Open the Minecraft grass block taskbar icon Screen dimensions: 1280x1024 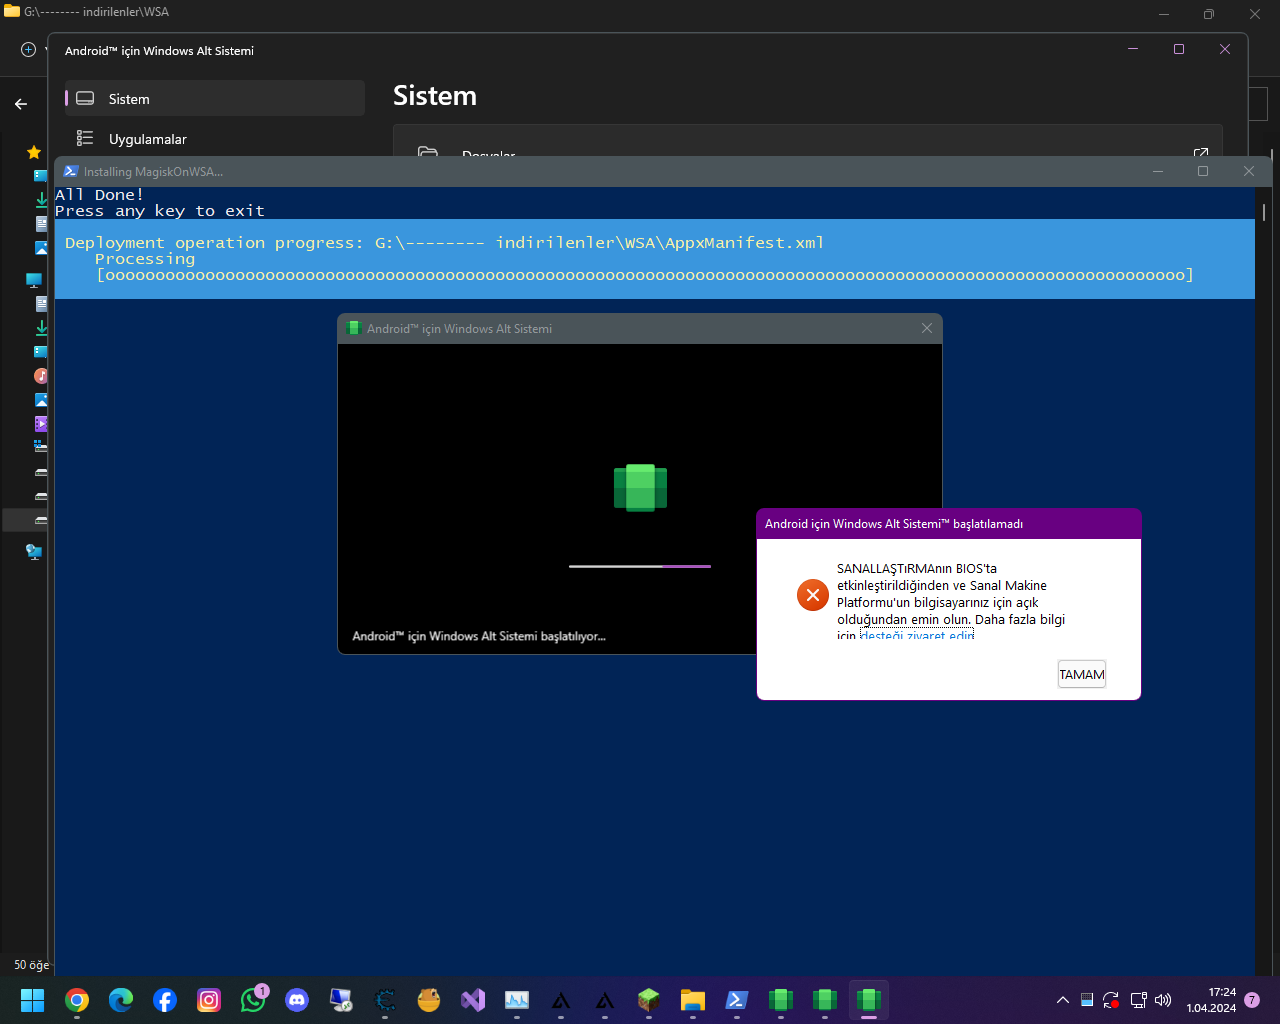point(649,1000)
